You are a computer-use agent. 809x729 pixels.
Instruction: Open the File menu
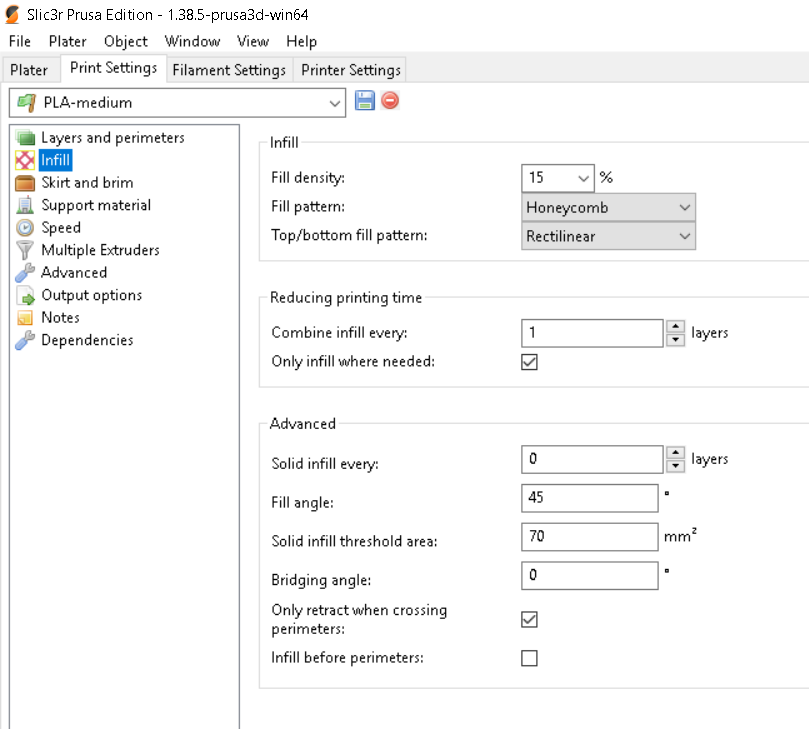click(x=20, y=41)
